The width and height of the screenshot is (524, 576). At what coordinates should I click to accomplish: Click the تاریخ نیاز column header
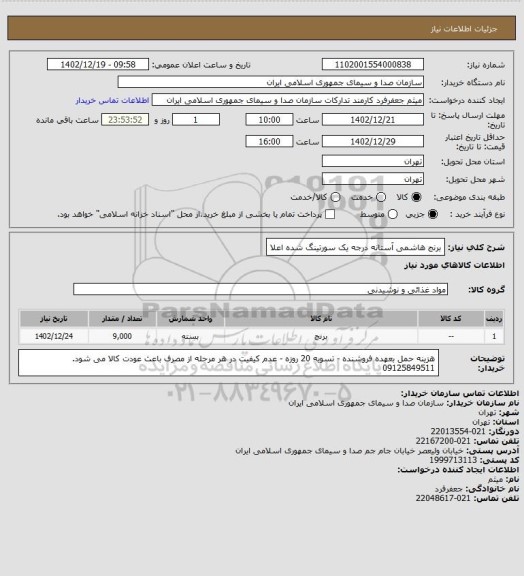pyautogui.click(x=54, y=318)
